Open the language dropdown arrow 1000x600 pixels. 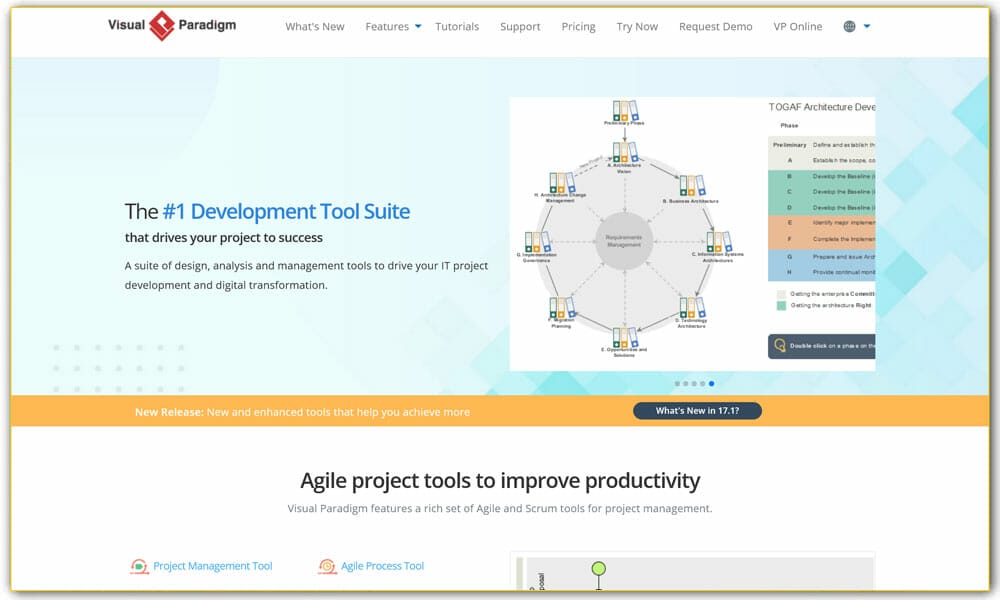coord(866,27)
